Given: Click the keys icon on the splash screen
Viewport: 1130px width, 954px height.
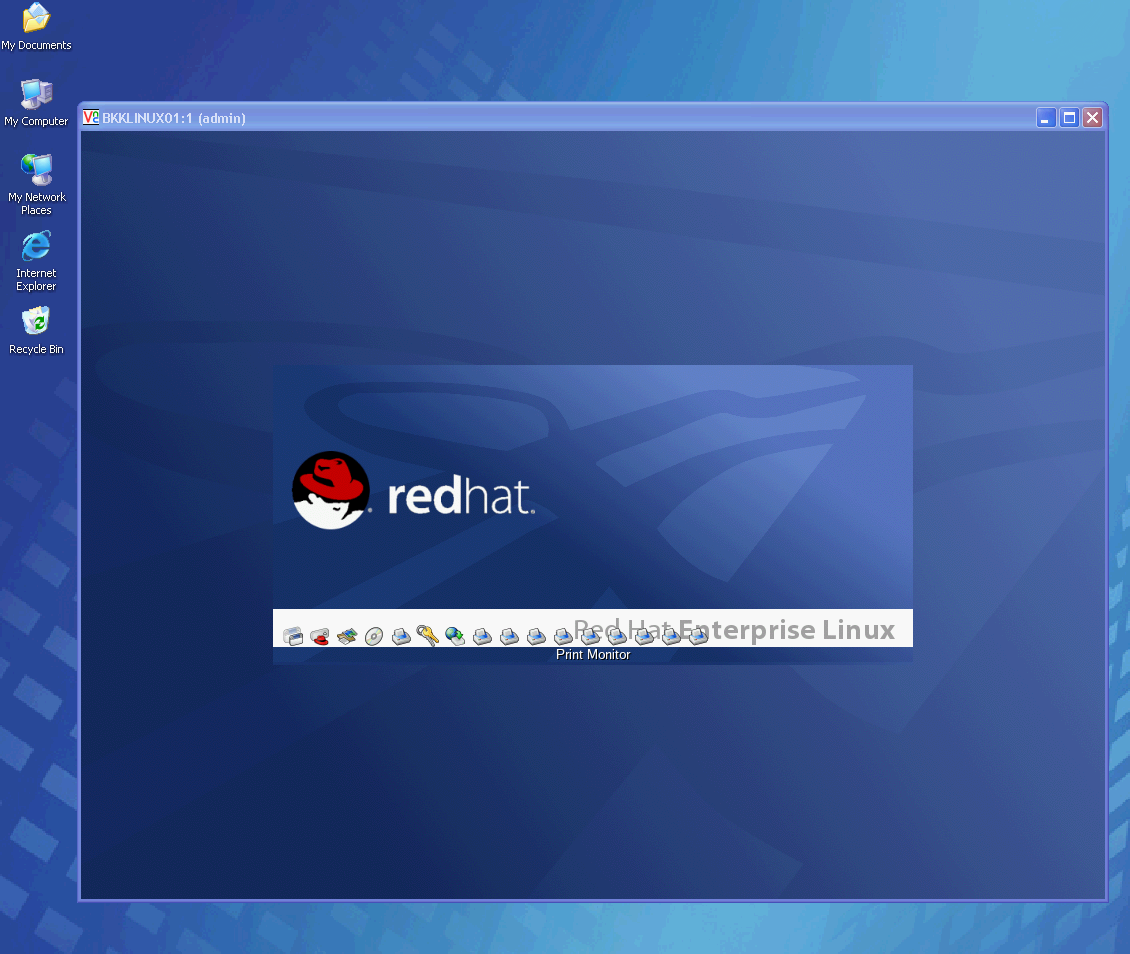Looking at the screenshot, I should [427, 636].
